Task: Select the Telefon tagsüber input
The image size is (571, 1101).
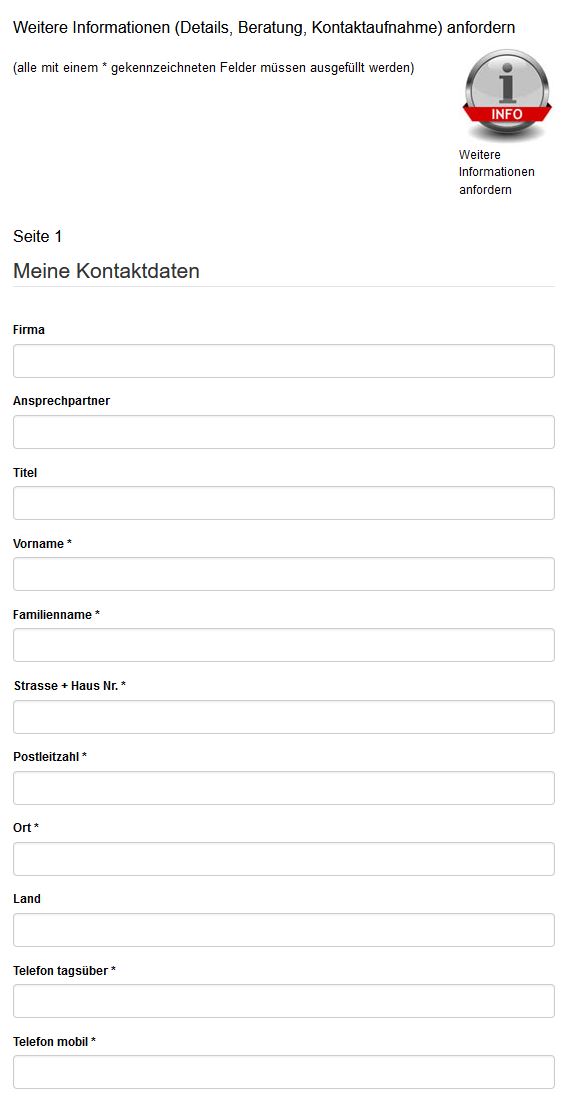Action: click(x=284, y=1001)
